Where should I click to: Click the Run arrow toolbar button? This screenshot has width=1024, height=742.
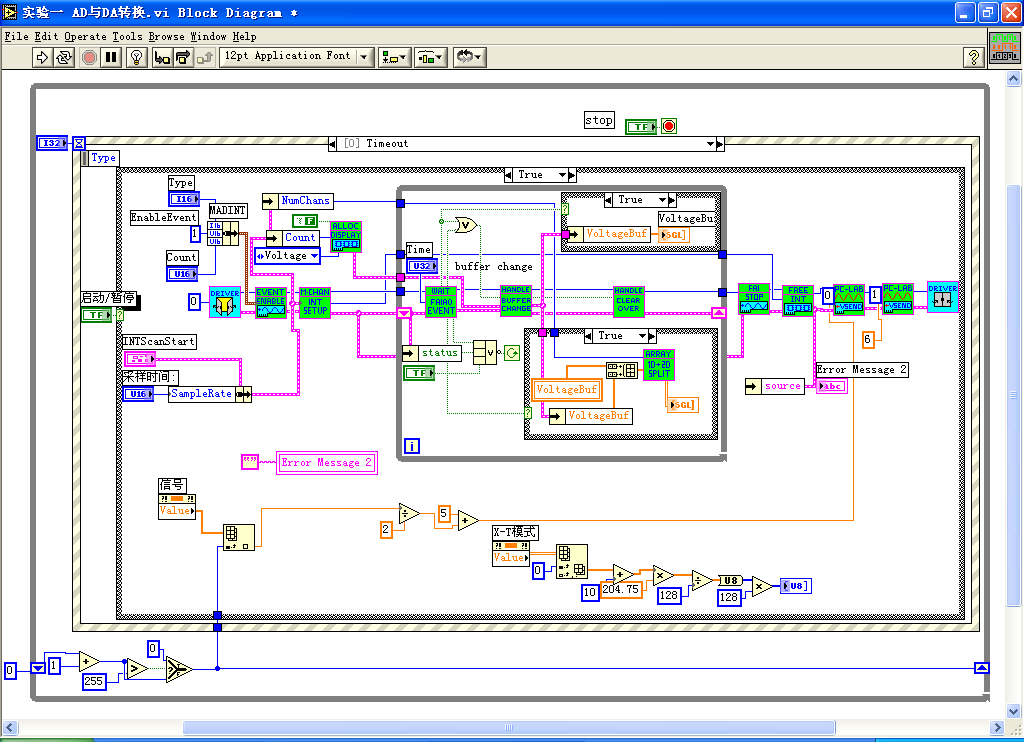42,57
